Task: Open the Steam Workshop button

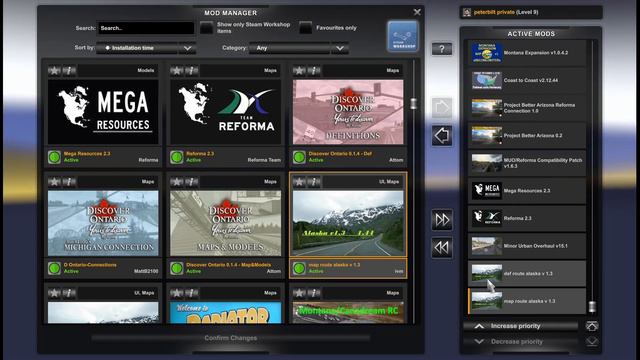Action: click(x=403, y=36)
